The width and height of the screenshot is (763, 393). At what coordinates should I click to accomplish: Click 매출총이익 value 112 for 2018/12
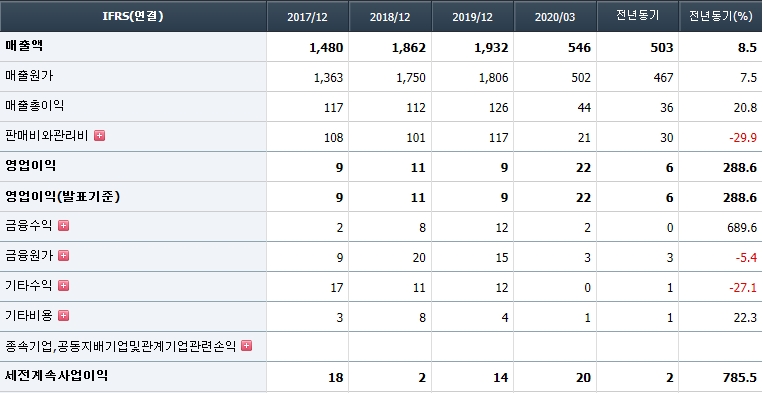click(x=416, y=107)
